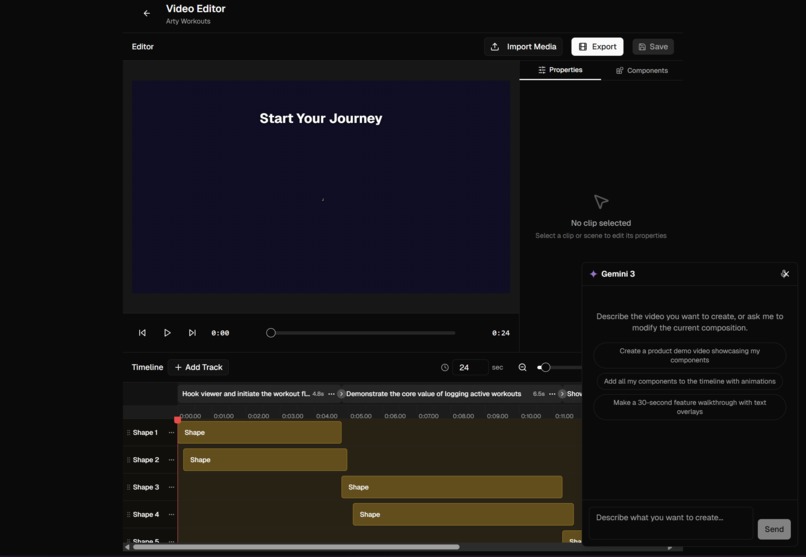Focus the 'Describe what you want to create' field
Image resolution: width=806 pixels, height=557 pixels.
click(670, 523)
